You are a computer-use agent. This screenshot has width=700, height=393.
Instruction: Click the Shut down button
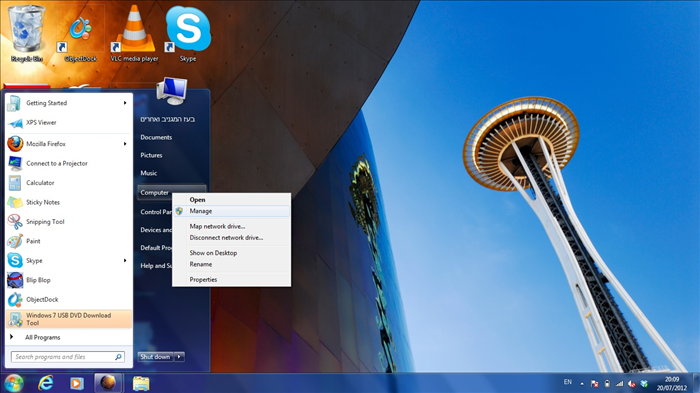tap(155, 357)
